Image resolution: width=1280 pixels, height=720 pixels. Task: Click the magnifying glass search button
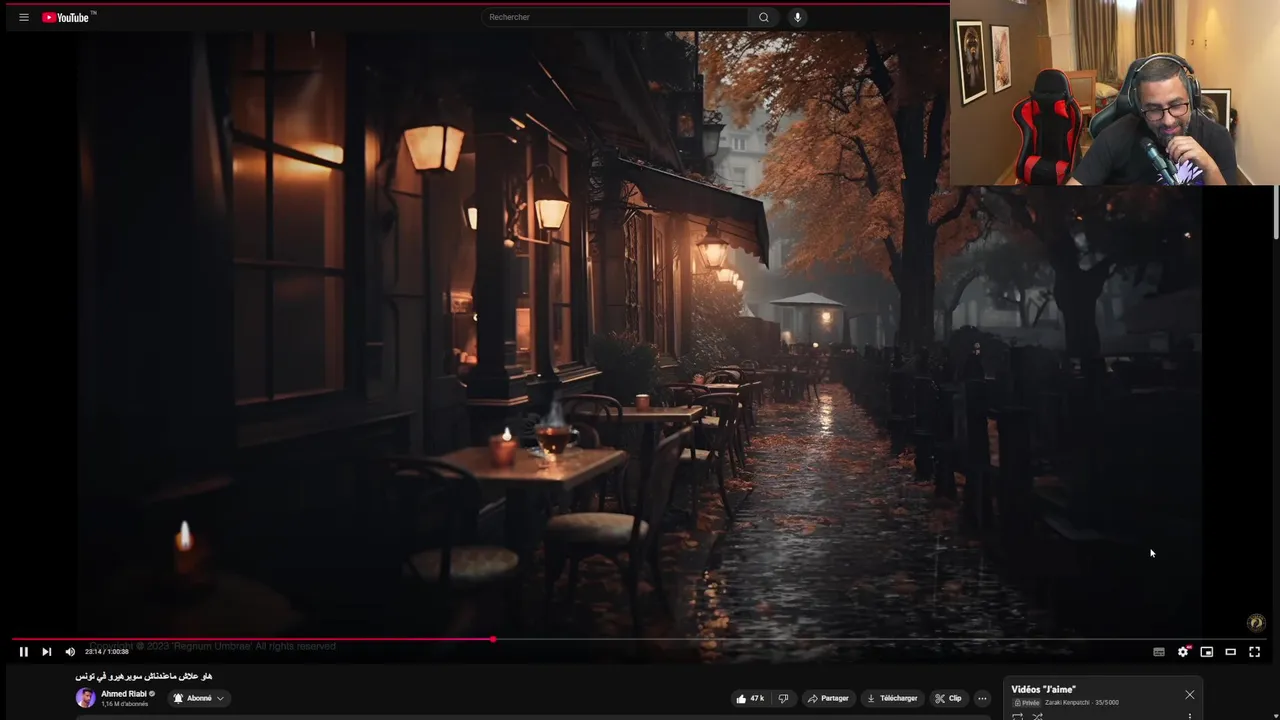764,17
